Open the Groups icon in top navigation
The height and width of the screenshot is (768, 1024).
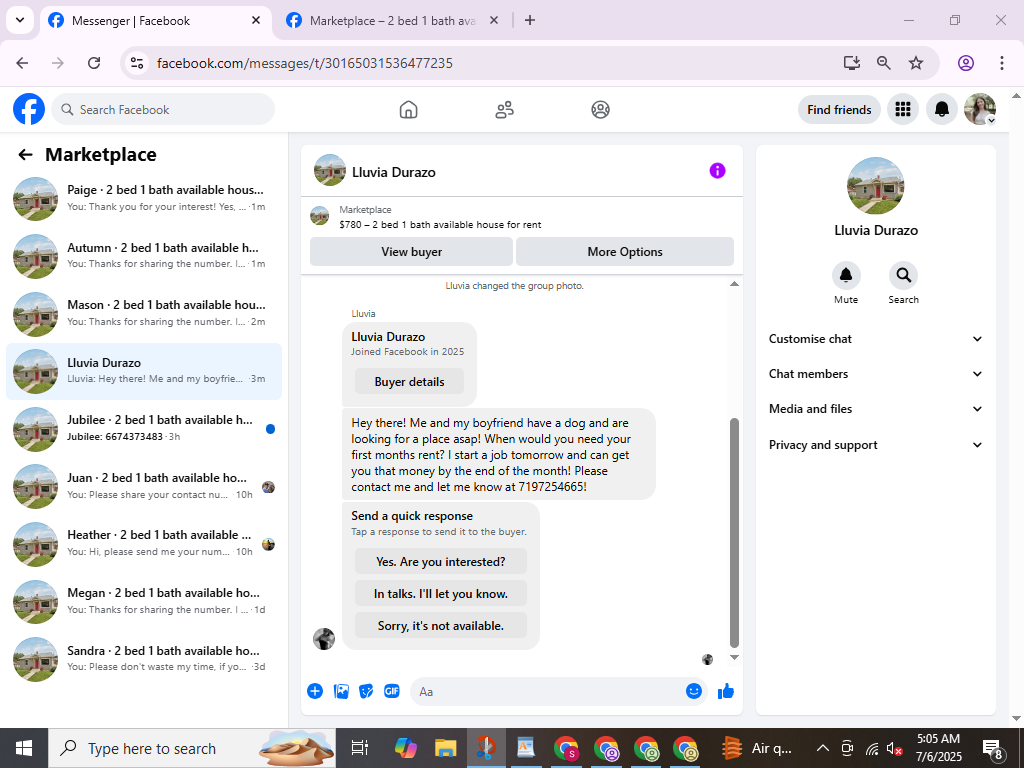600,110
